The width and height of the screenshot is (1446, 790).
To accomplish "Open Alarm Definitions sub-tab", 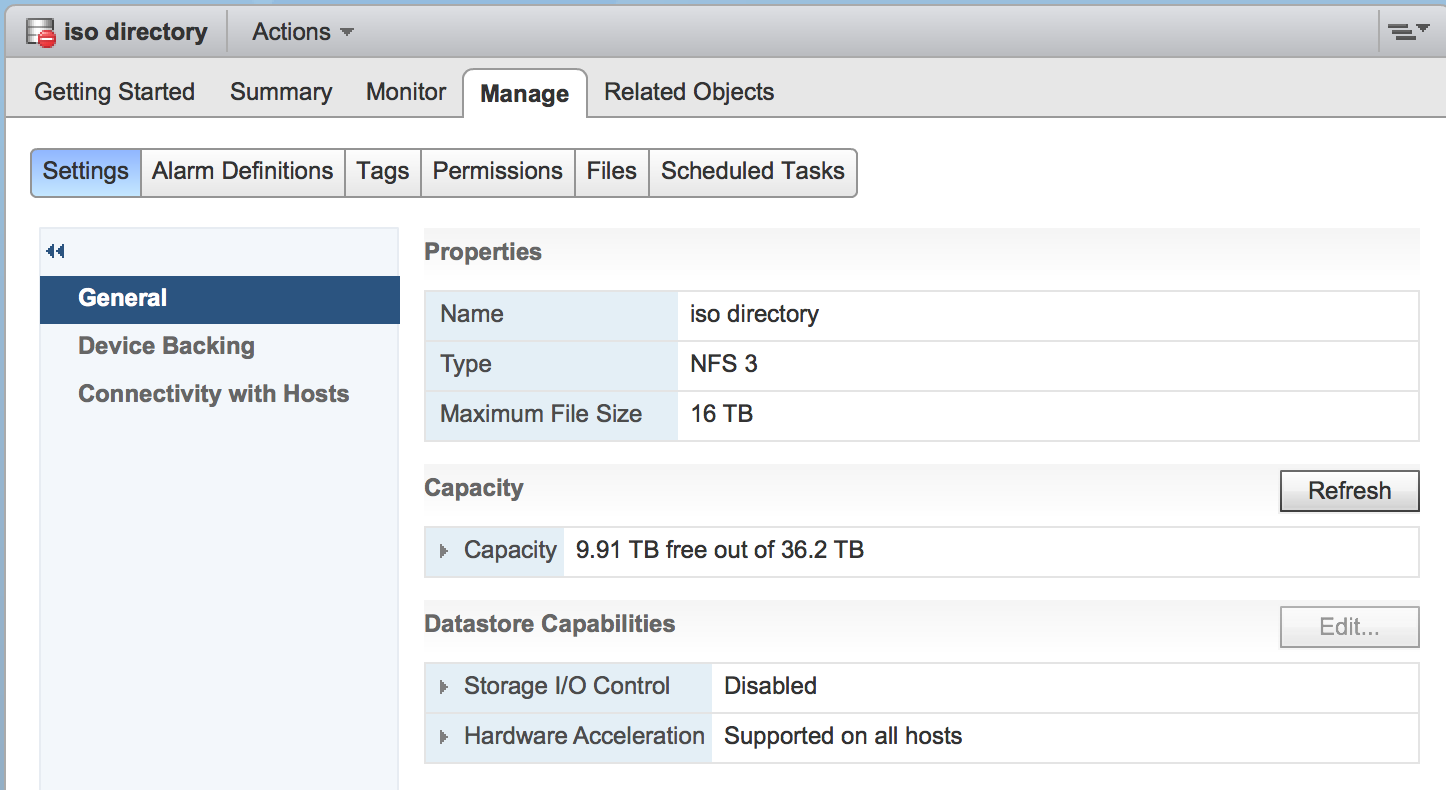I will pyautogui.click(x=243, y=171).
